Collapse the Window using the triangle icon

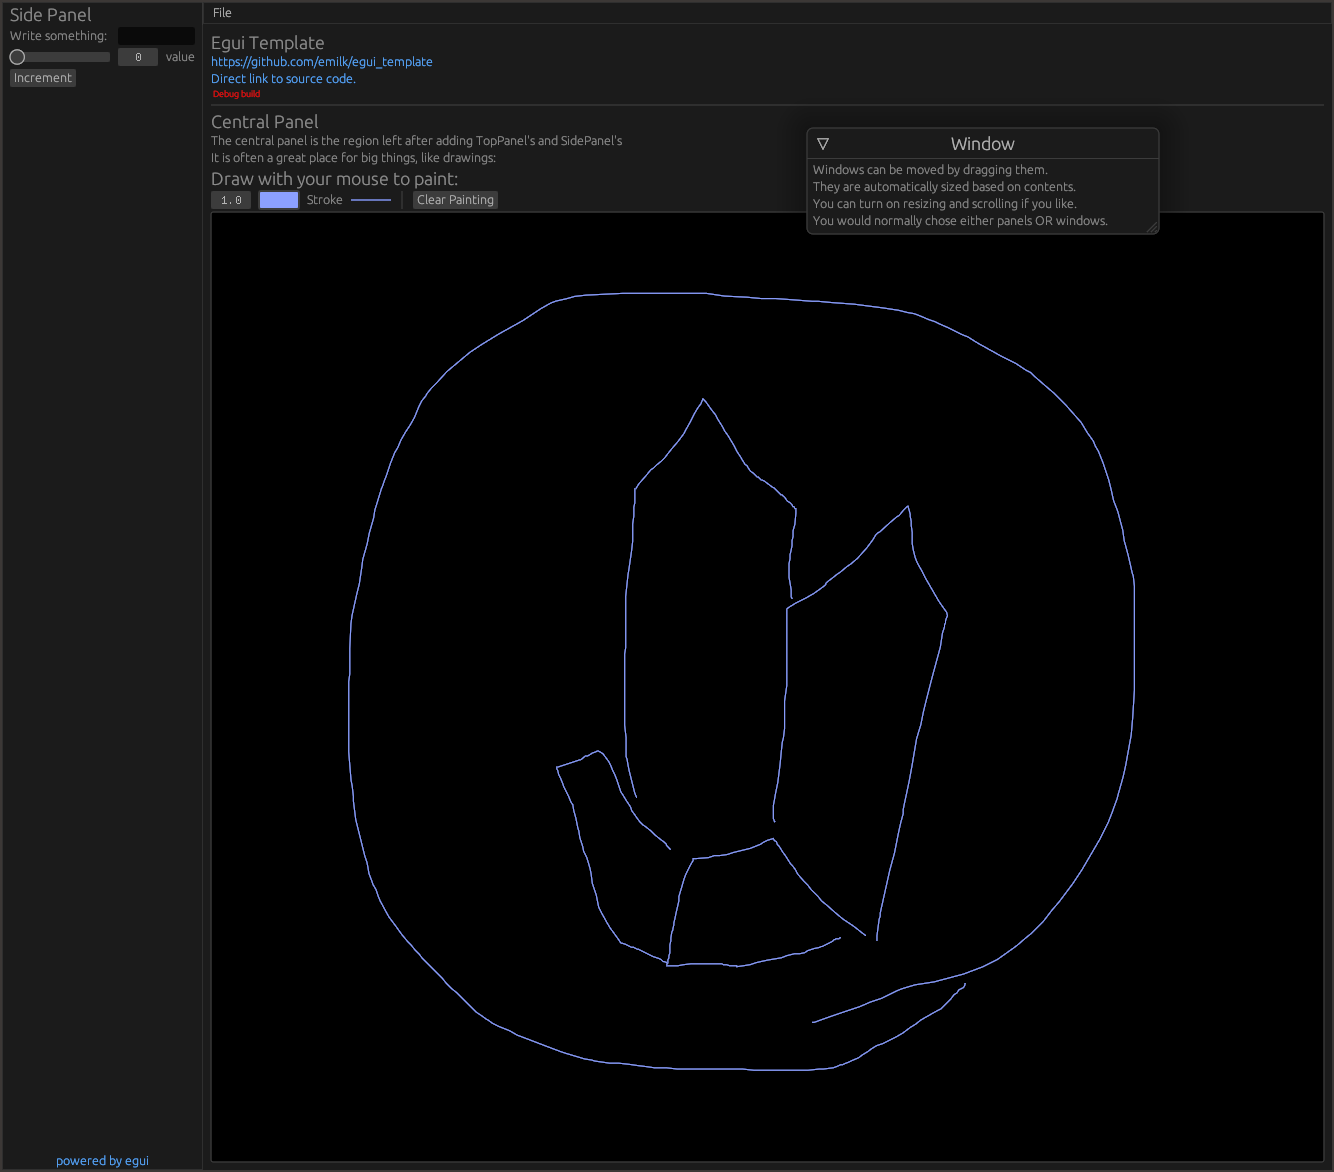click(823, 144)
